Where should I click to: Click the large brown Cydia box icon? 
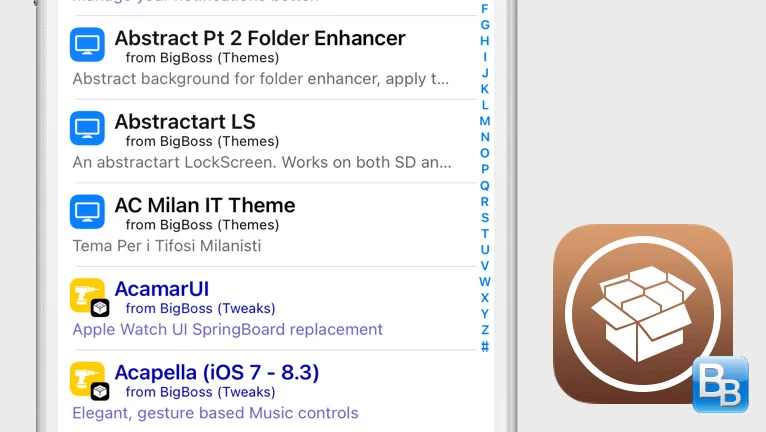[643, 314]
